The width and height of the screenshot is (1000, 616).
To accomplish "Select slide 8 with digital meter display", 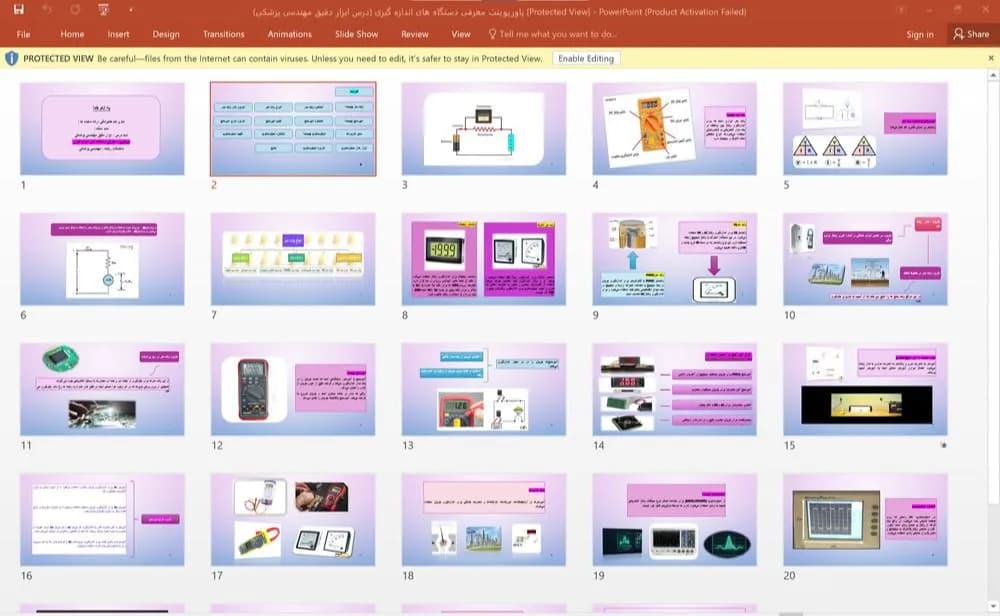I will point(483,259).
